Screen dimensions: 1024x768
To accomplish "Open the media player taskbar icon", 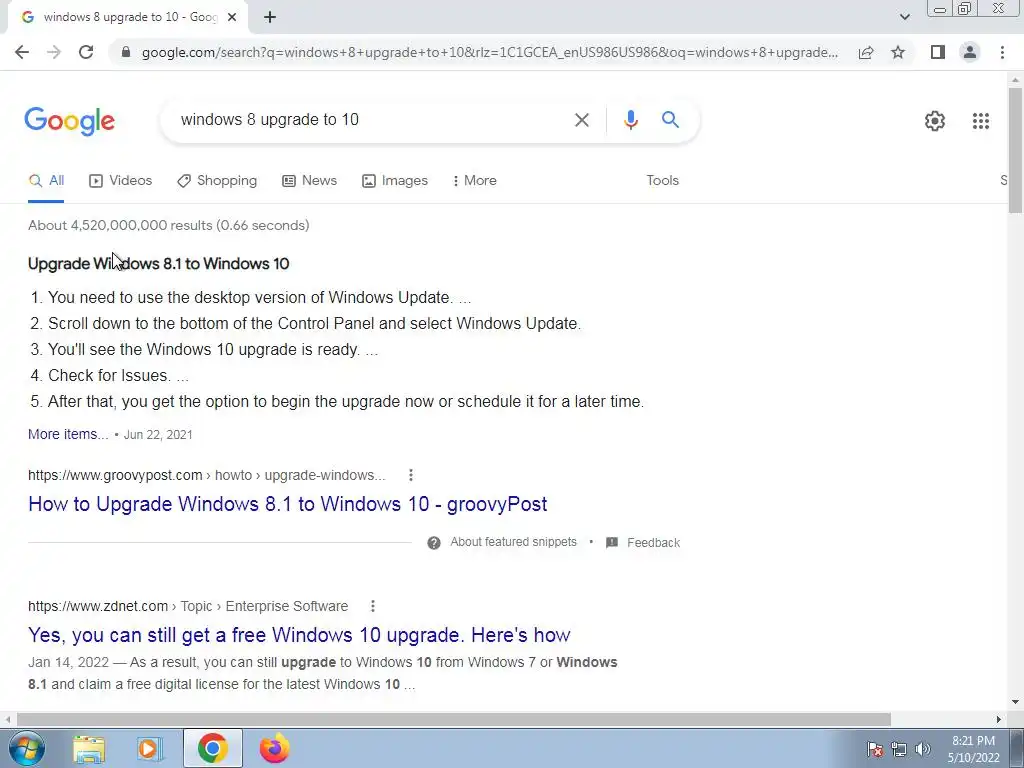I will [x=150, y=748].
